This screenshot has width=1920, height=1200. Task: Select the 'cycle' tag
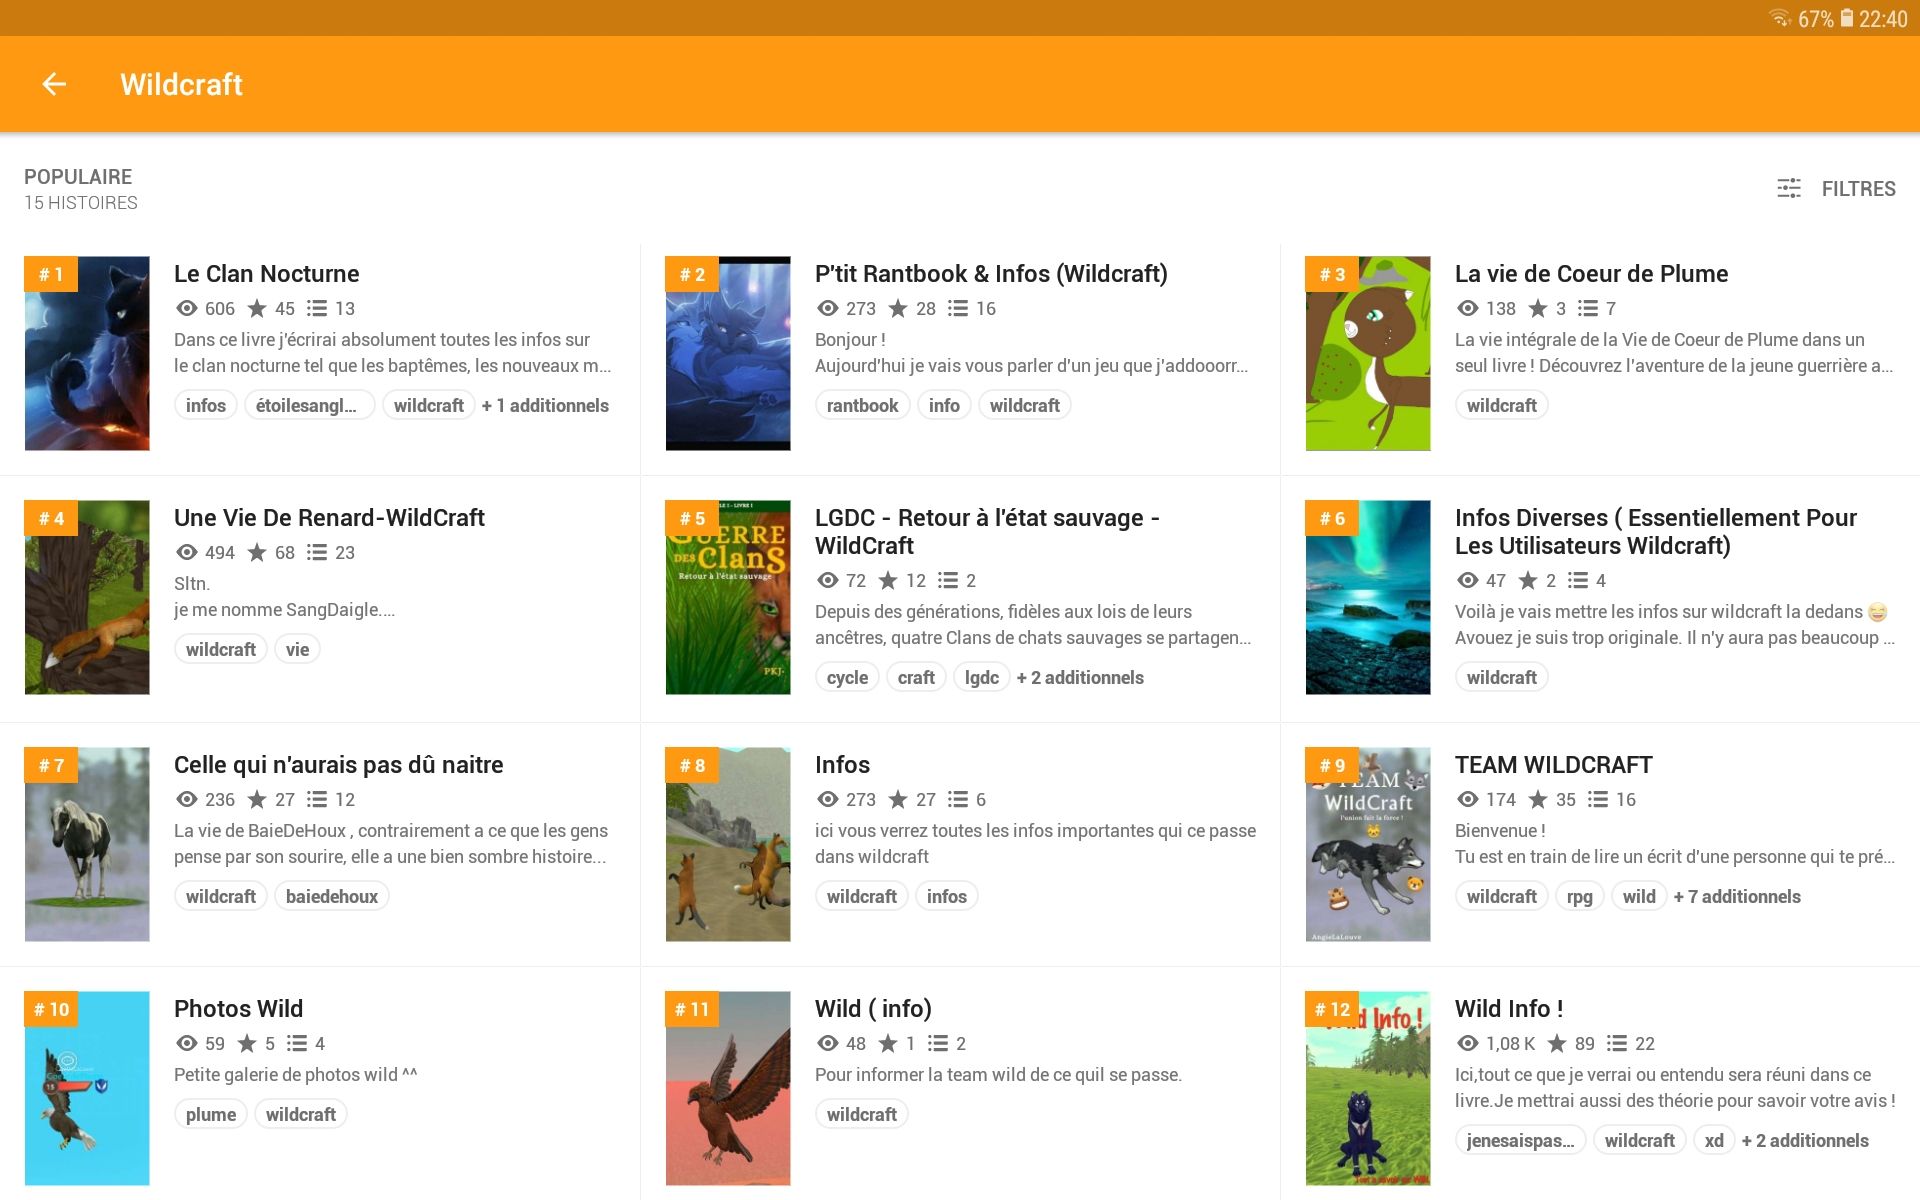point(847,677)
